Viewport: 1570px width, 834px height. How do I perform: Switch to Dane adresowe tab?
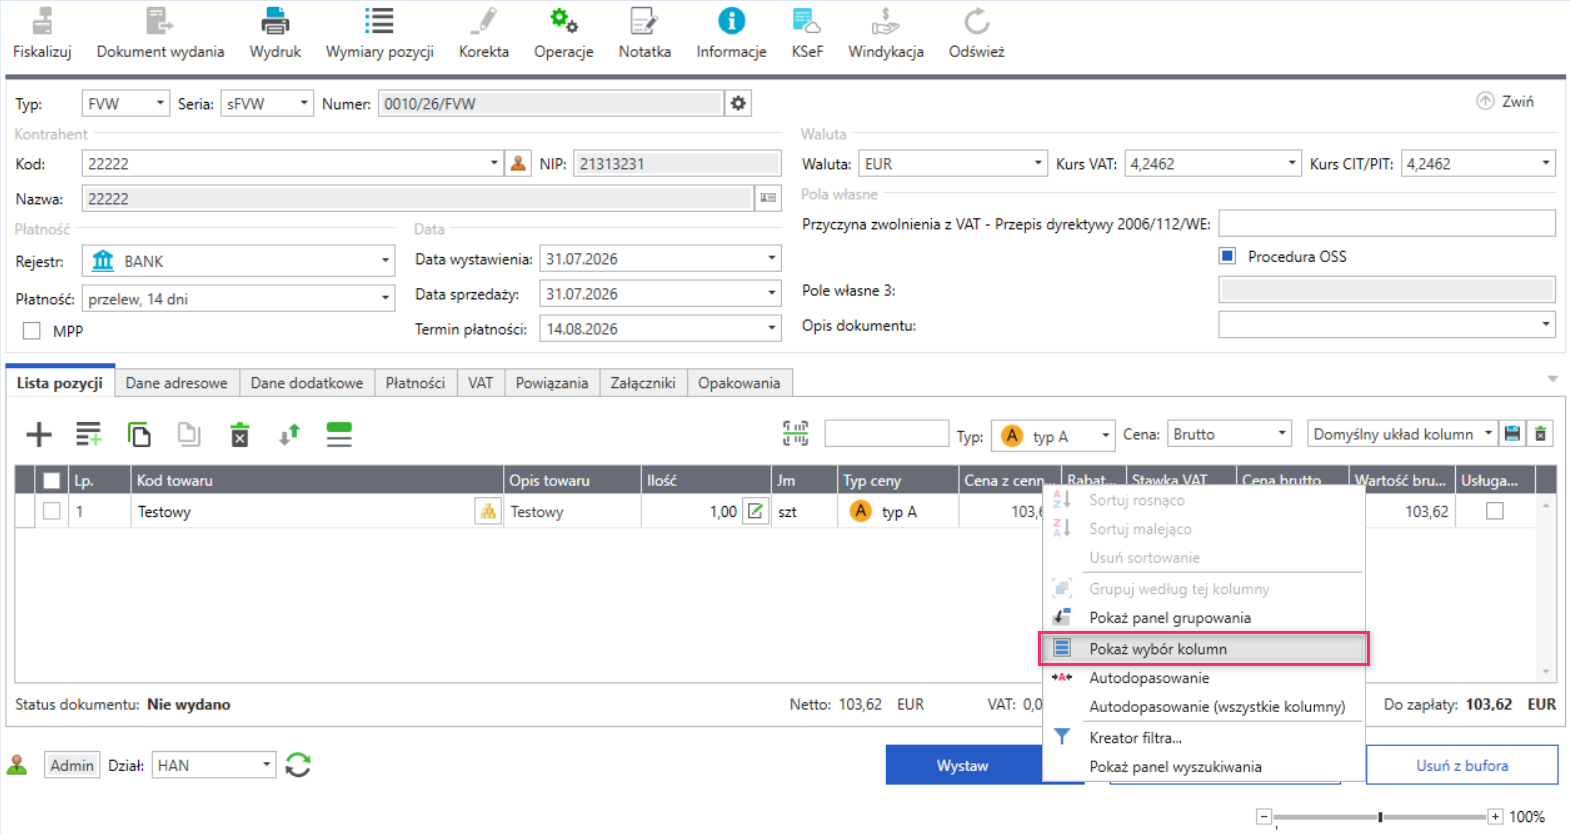point(176,383)
